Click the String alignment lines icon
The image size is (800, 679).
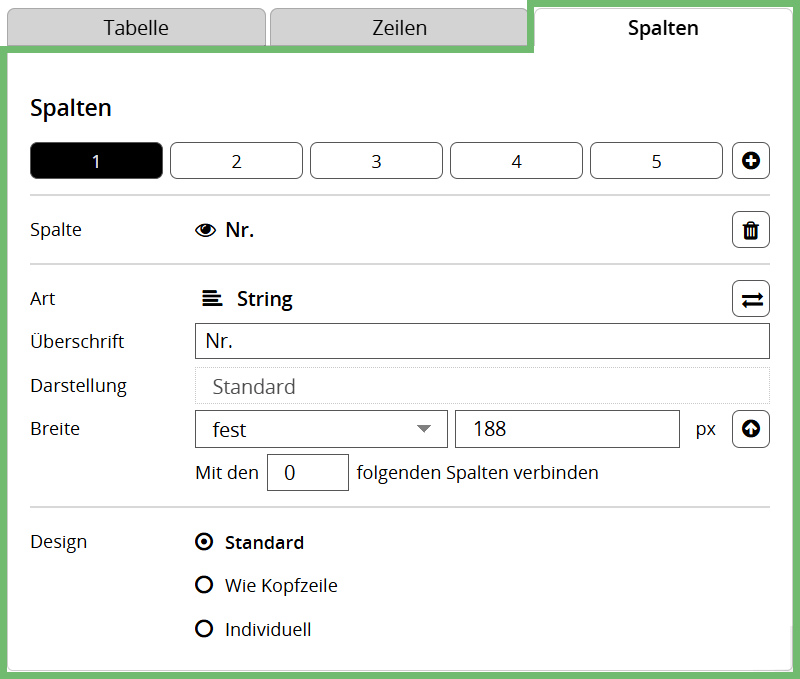212,299
